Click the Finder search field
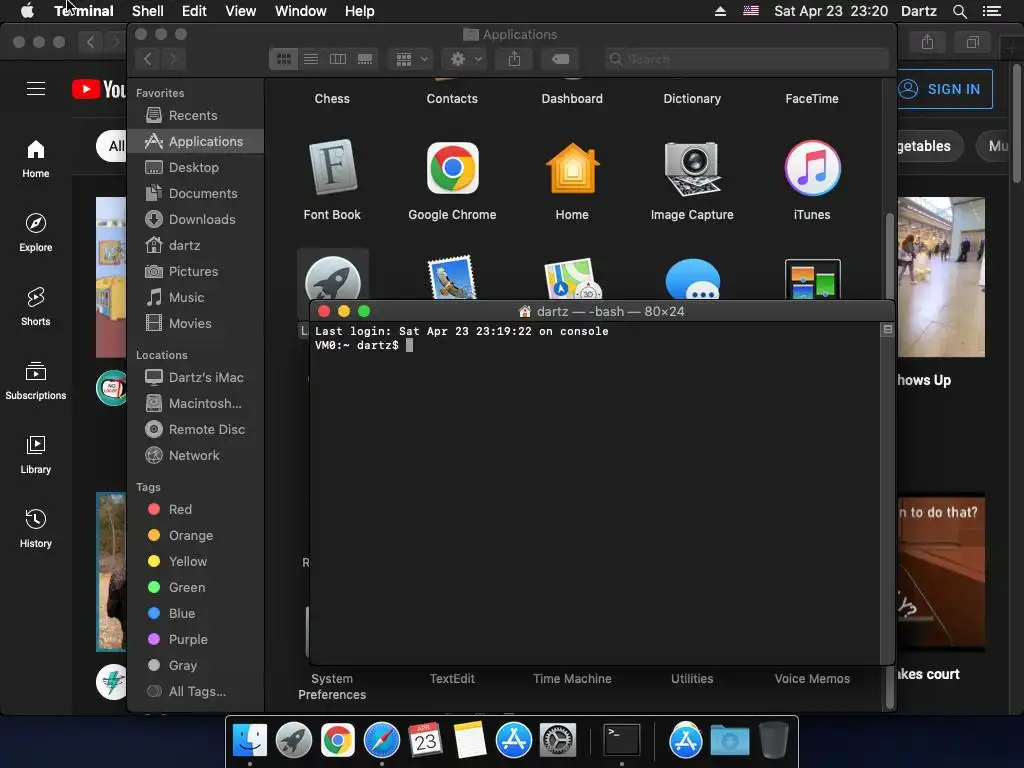The width and height of the screenshot is (1024, 768). pyautogui.click(x=746, y=59)
